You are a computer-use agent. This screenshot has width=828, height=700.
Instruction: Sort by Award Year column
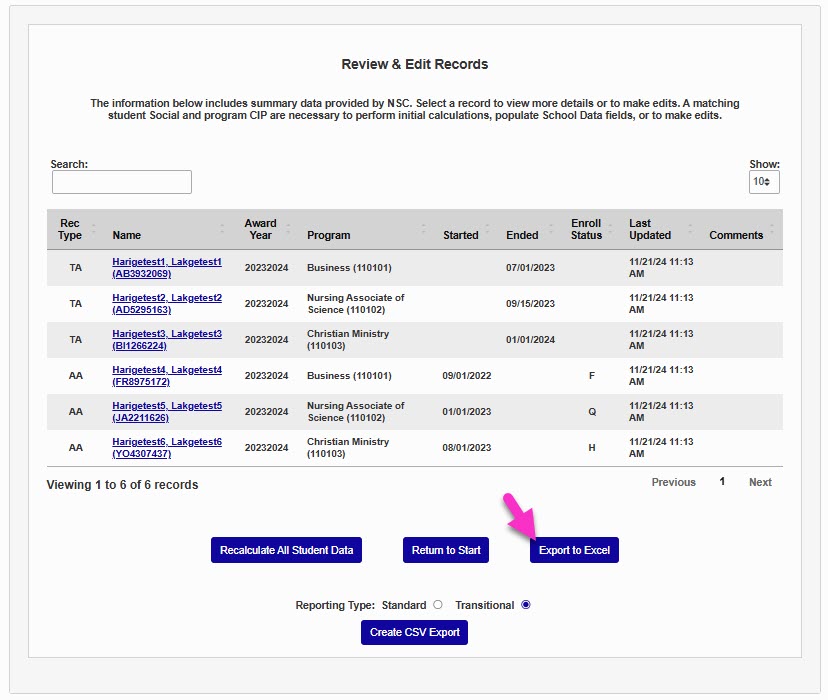[x=259, y=229]
